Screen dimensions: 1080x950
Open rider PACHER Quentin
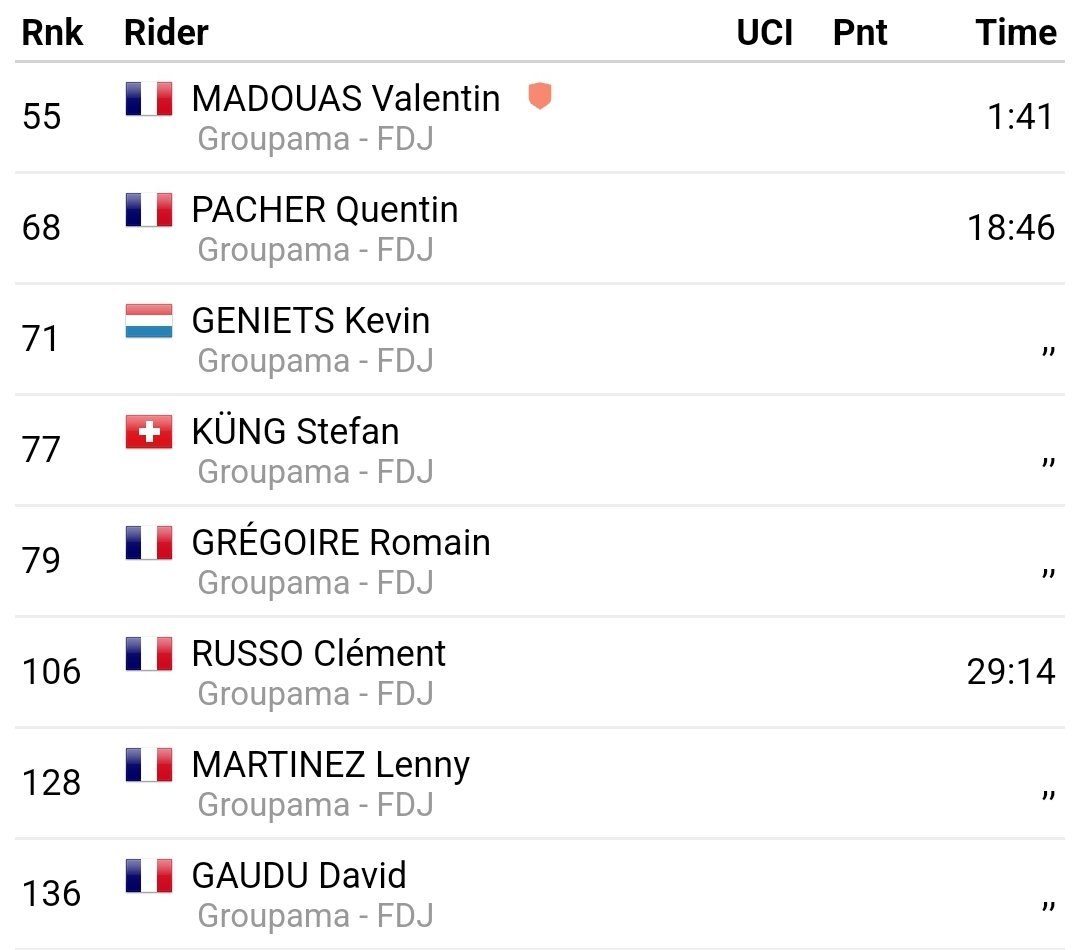(x=325, y=209)
